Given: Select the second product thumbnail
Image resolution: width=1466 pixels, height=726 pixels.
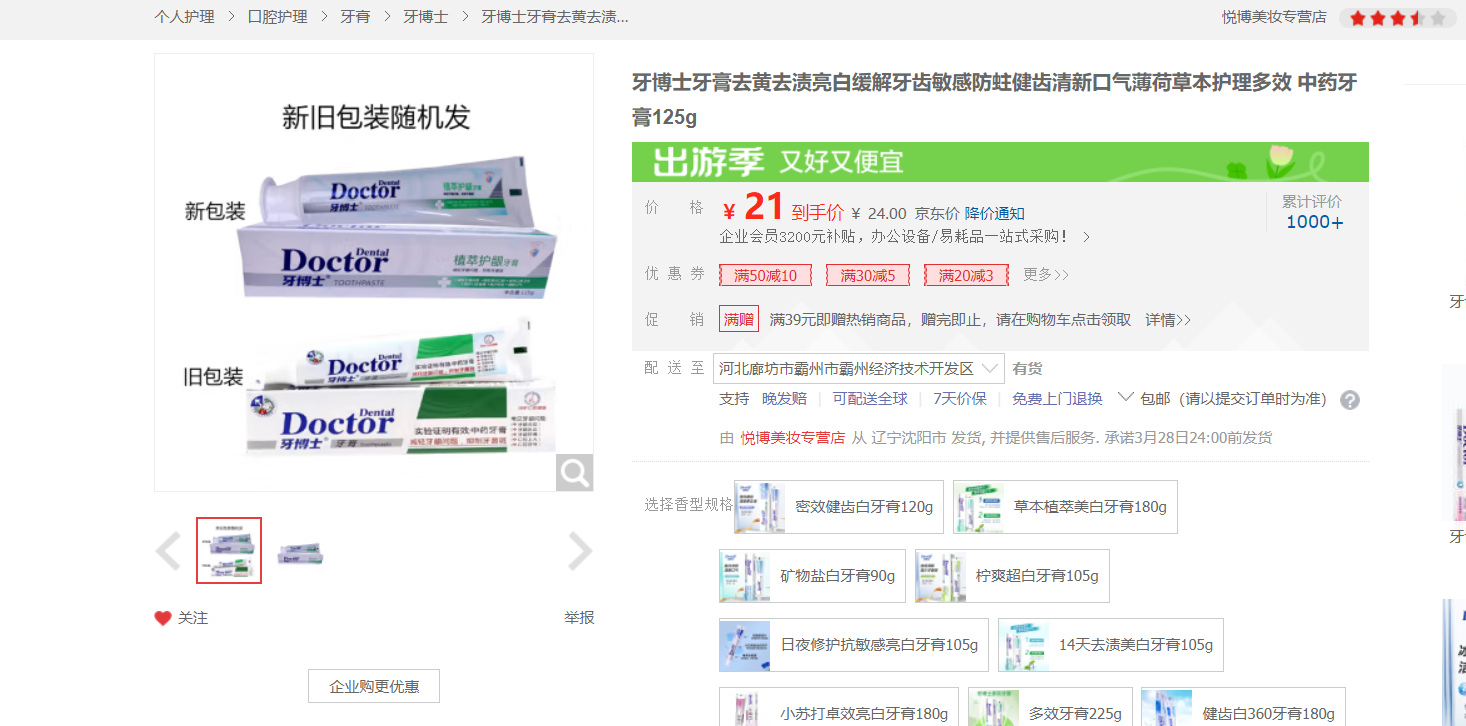Looking at the screenshot, I should [300, 551].
